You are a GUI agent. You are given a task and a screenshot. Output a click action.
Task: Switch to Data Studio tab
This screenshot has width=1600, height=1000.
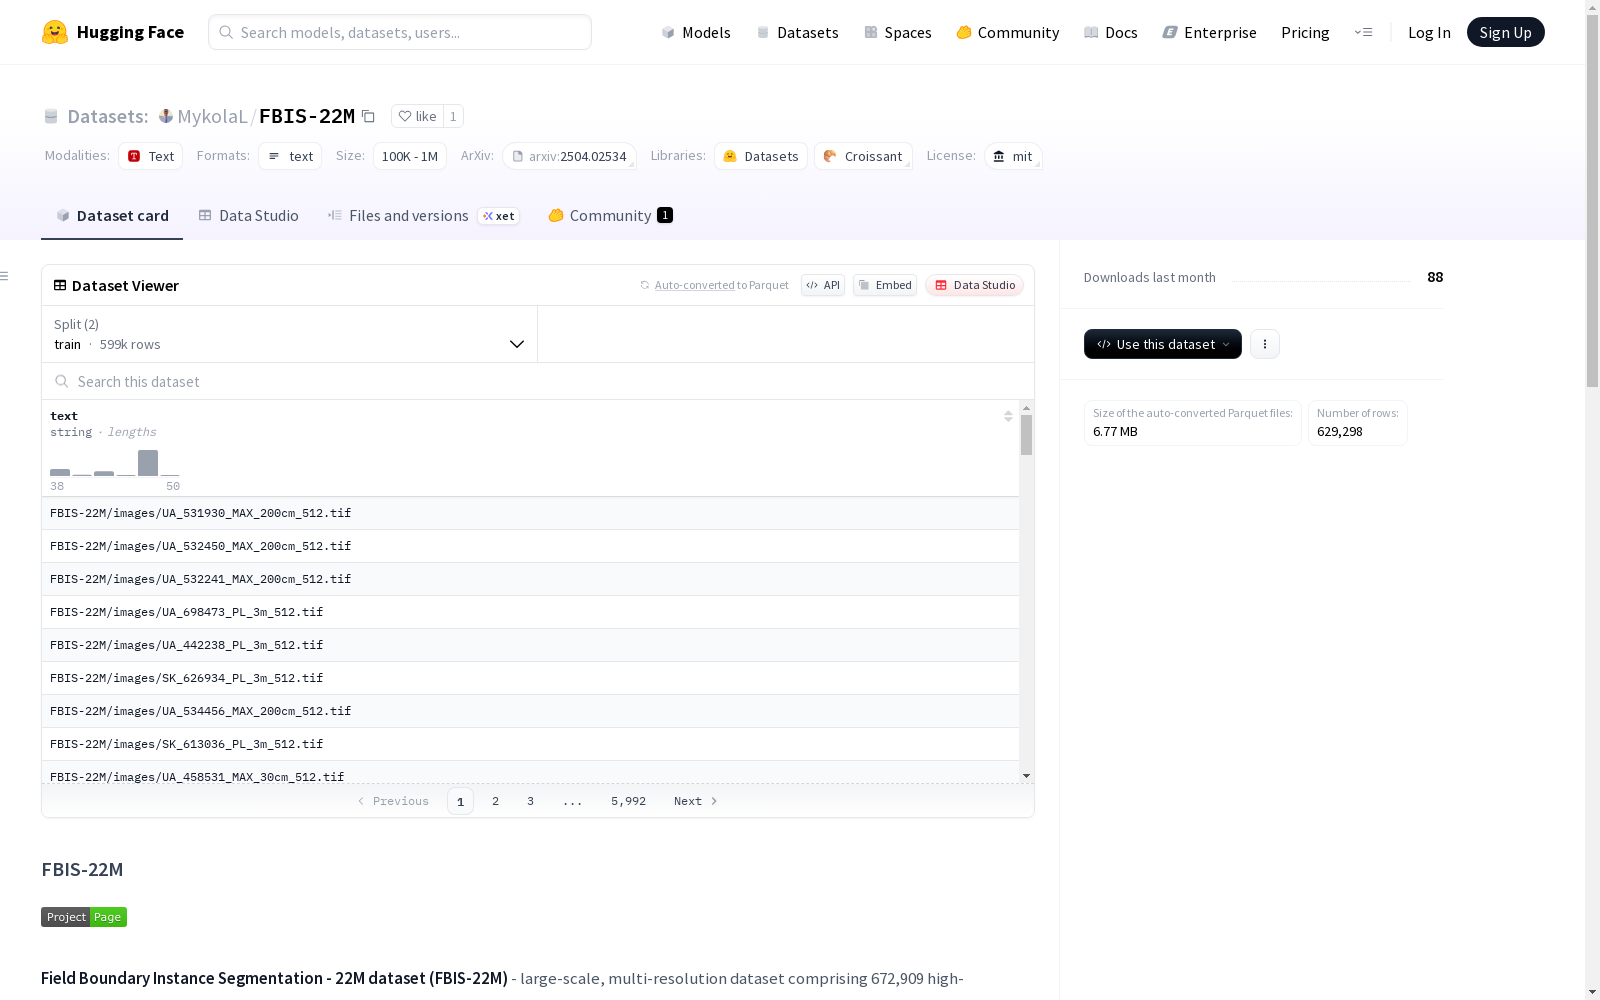248,215
